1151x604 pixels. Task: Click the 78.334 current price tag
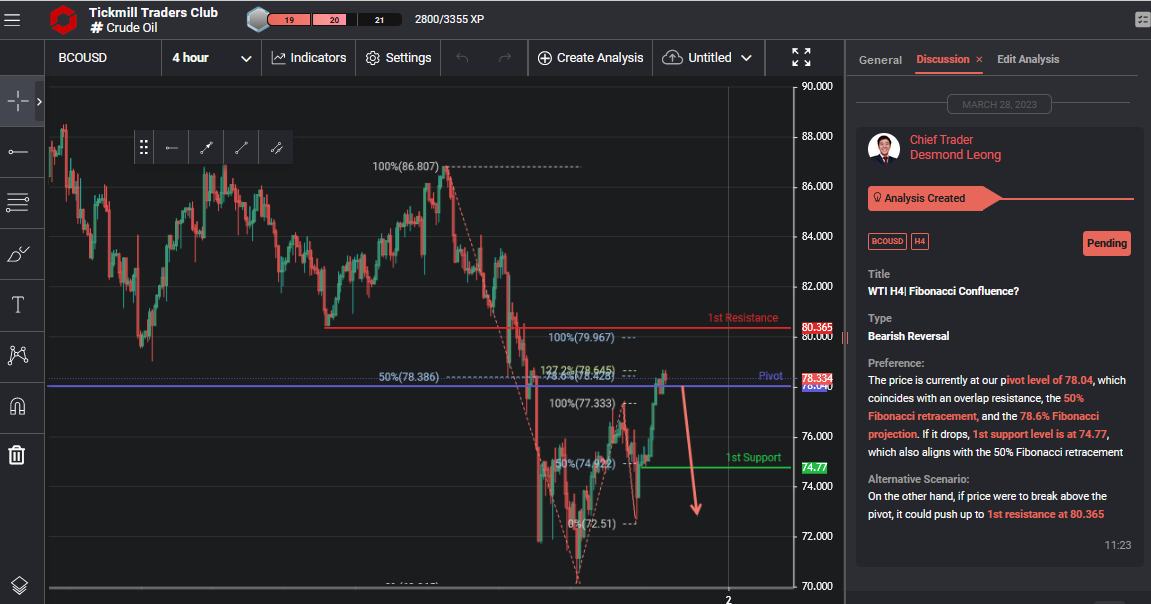tap(816, 379)
